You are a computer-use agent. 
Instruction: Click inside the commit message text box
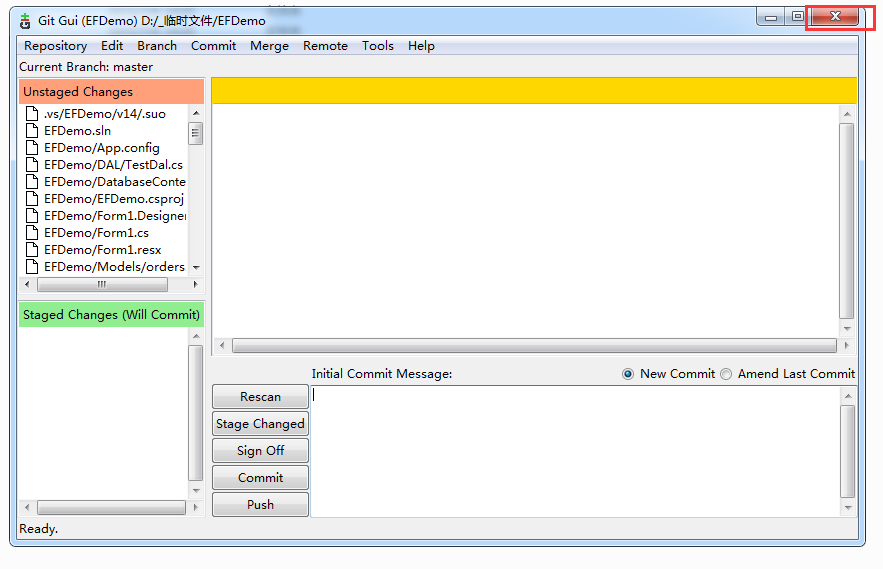[x=575, y=450]
